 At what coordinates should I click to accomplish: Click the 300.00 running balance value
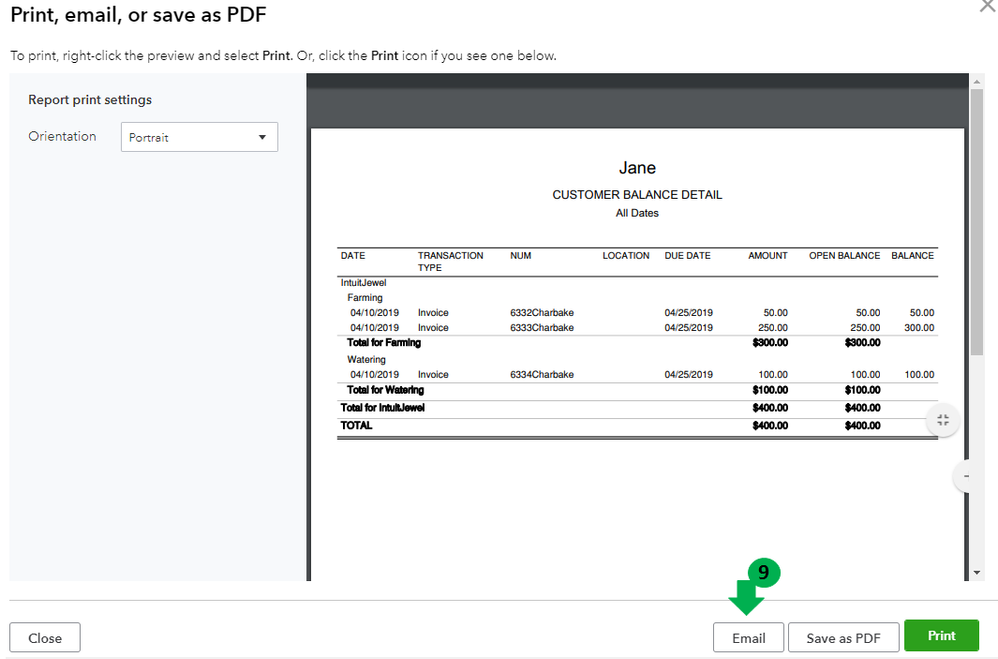(x=919, y=327)
